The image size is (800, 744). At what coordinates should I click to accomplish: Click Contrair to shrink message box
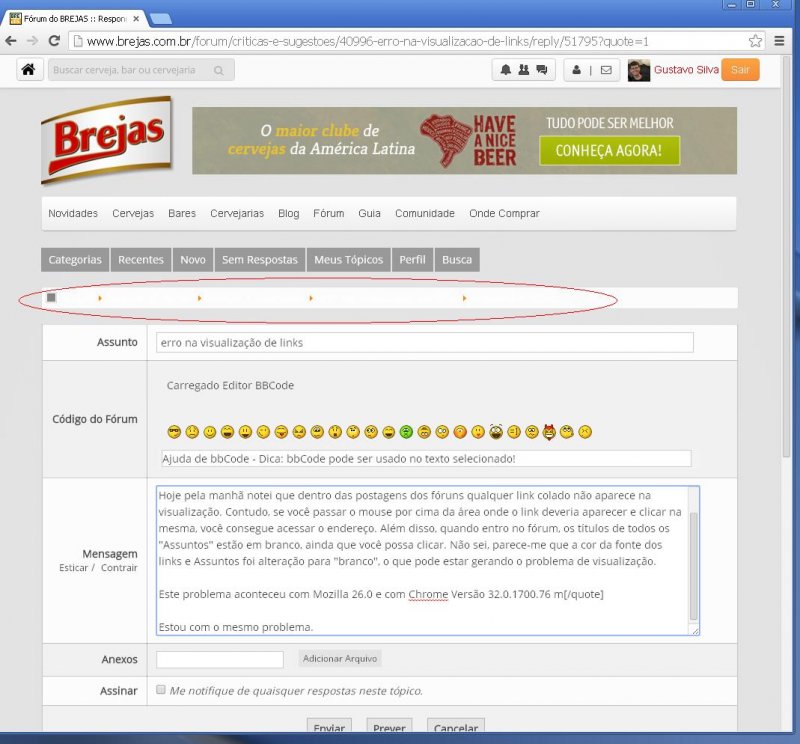pyautogui.click(x=119, y=568)
